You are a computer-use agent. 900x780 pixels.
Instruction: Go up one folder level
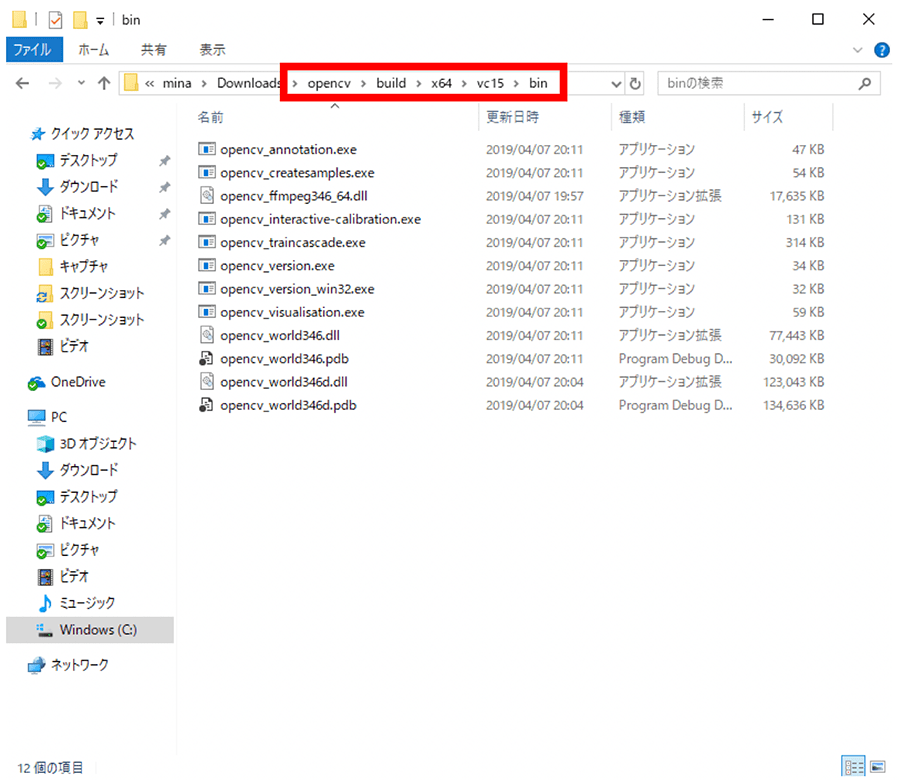click(104, 84)
